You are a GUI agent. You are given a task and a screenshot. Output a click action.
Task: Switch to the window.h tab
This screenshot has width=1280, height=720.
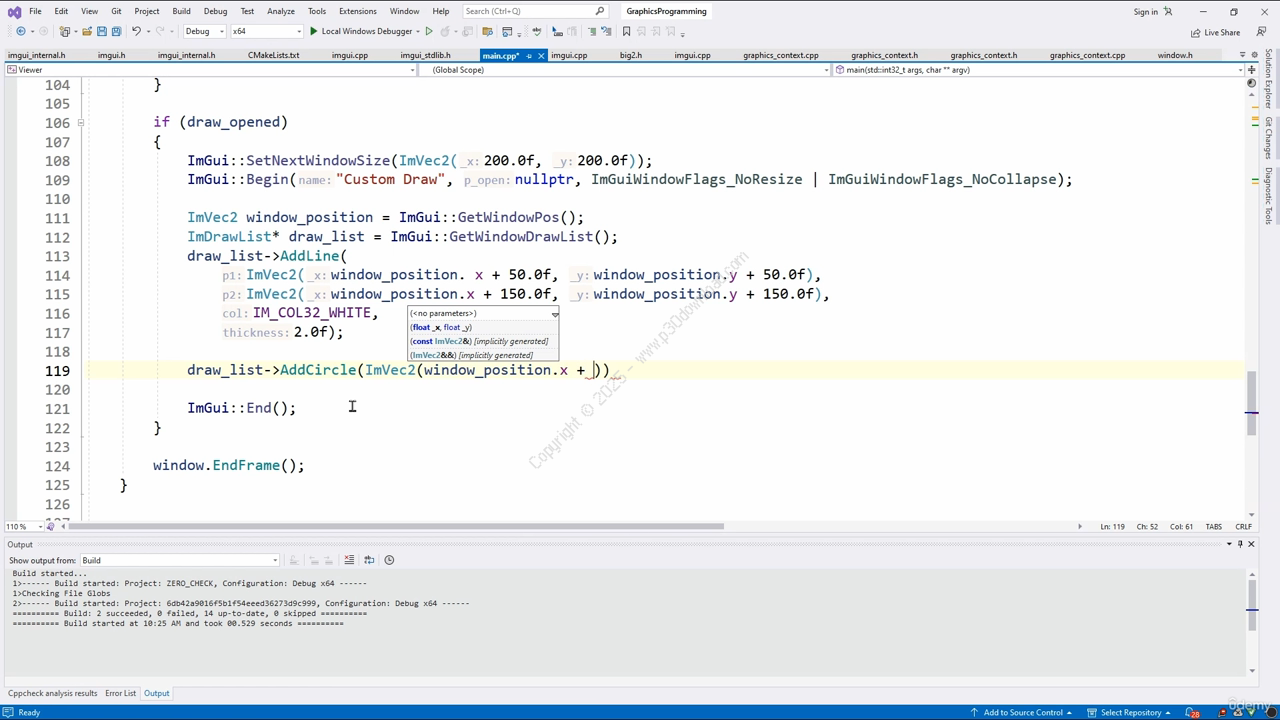pyautogui.click(x=1175, y=55)
